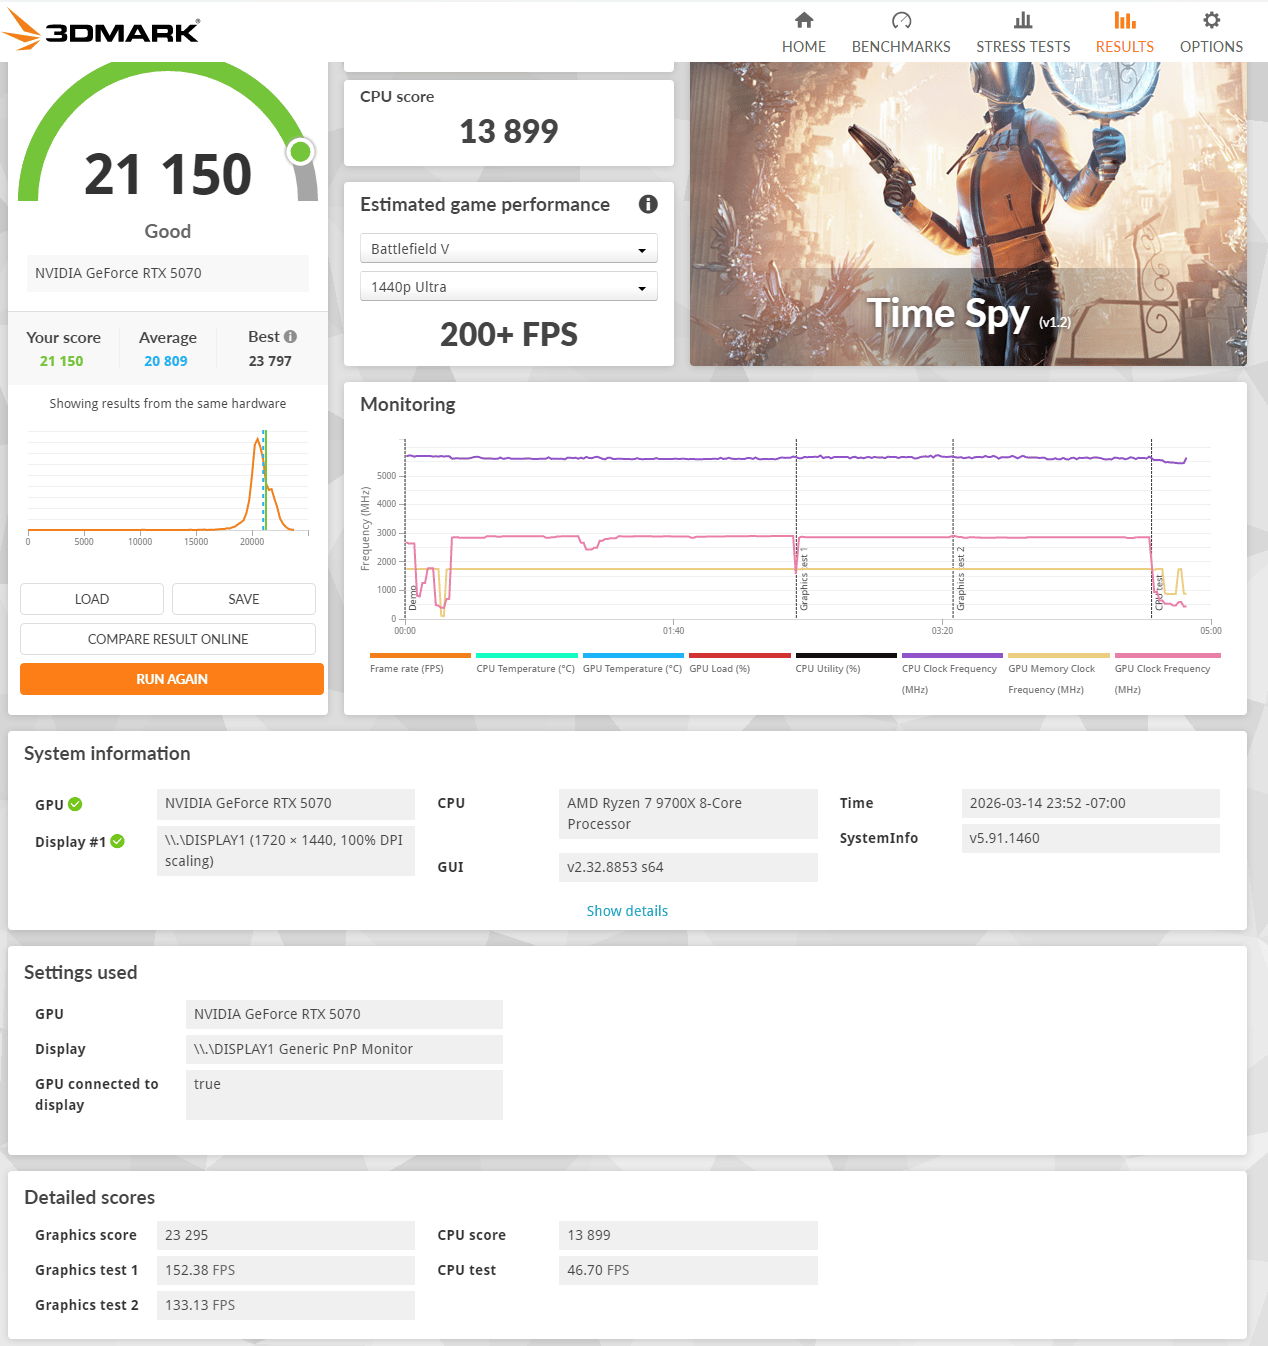This screenshot has width=1268, height=1346.
Task: Click the info icon beside Estimated game performance
Action: coord(648,204)
